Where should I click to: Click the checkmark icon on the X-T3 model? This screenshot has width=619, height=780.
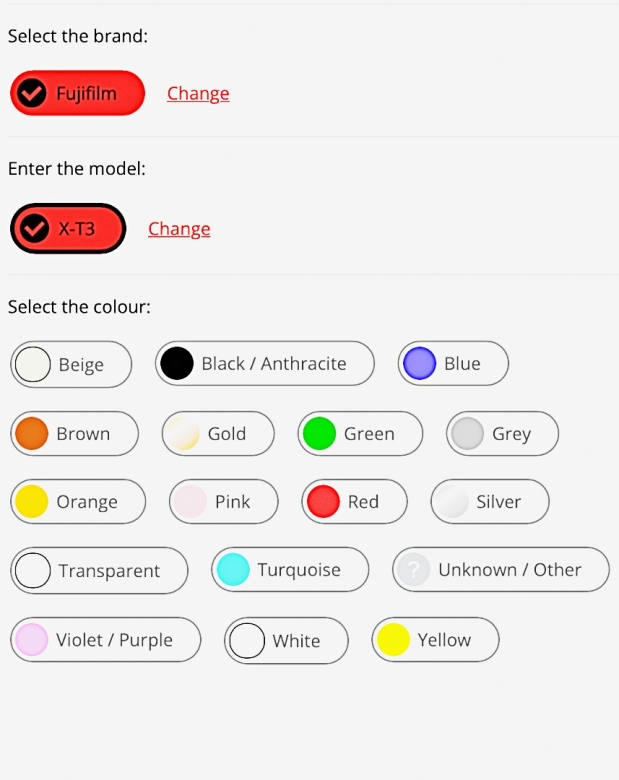point(34,228)
